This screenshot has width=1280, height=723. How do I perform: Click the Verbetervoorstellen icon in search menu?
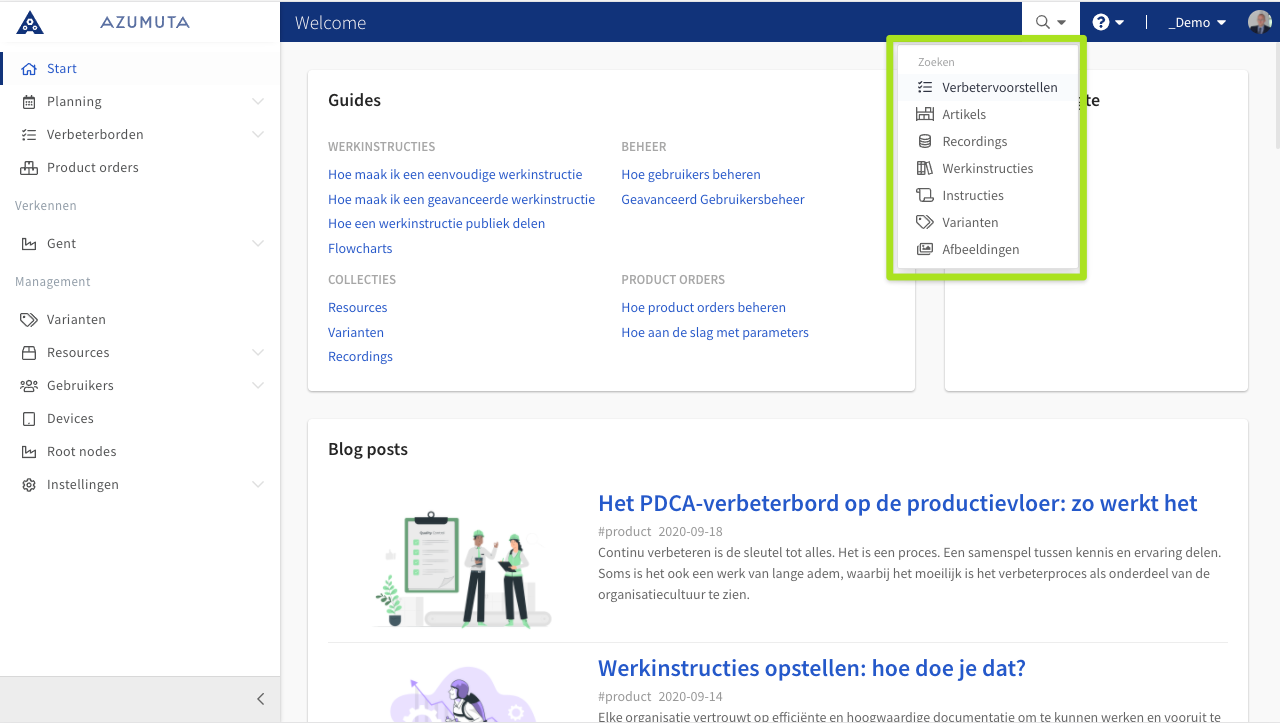pyautogui.click(x=925, y=88)
